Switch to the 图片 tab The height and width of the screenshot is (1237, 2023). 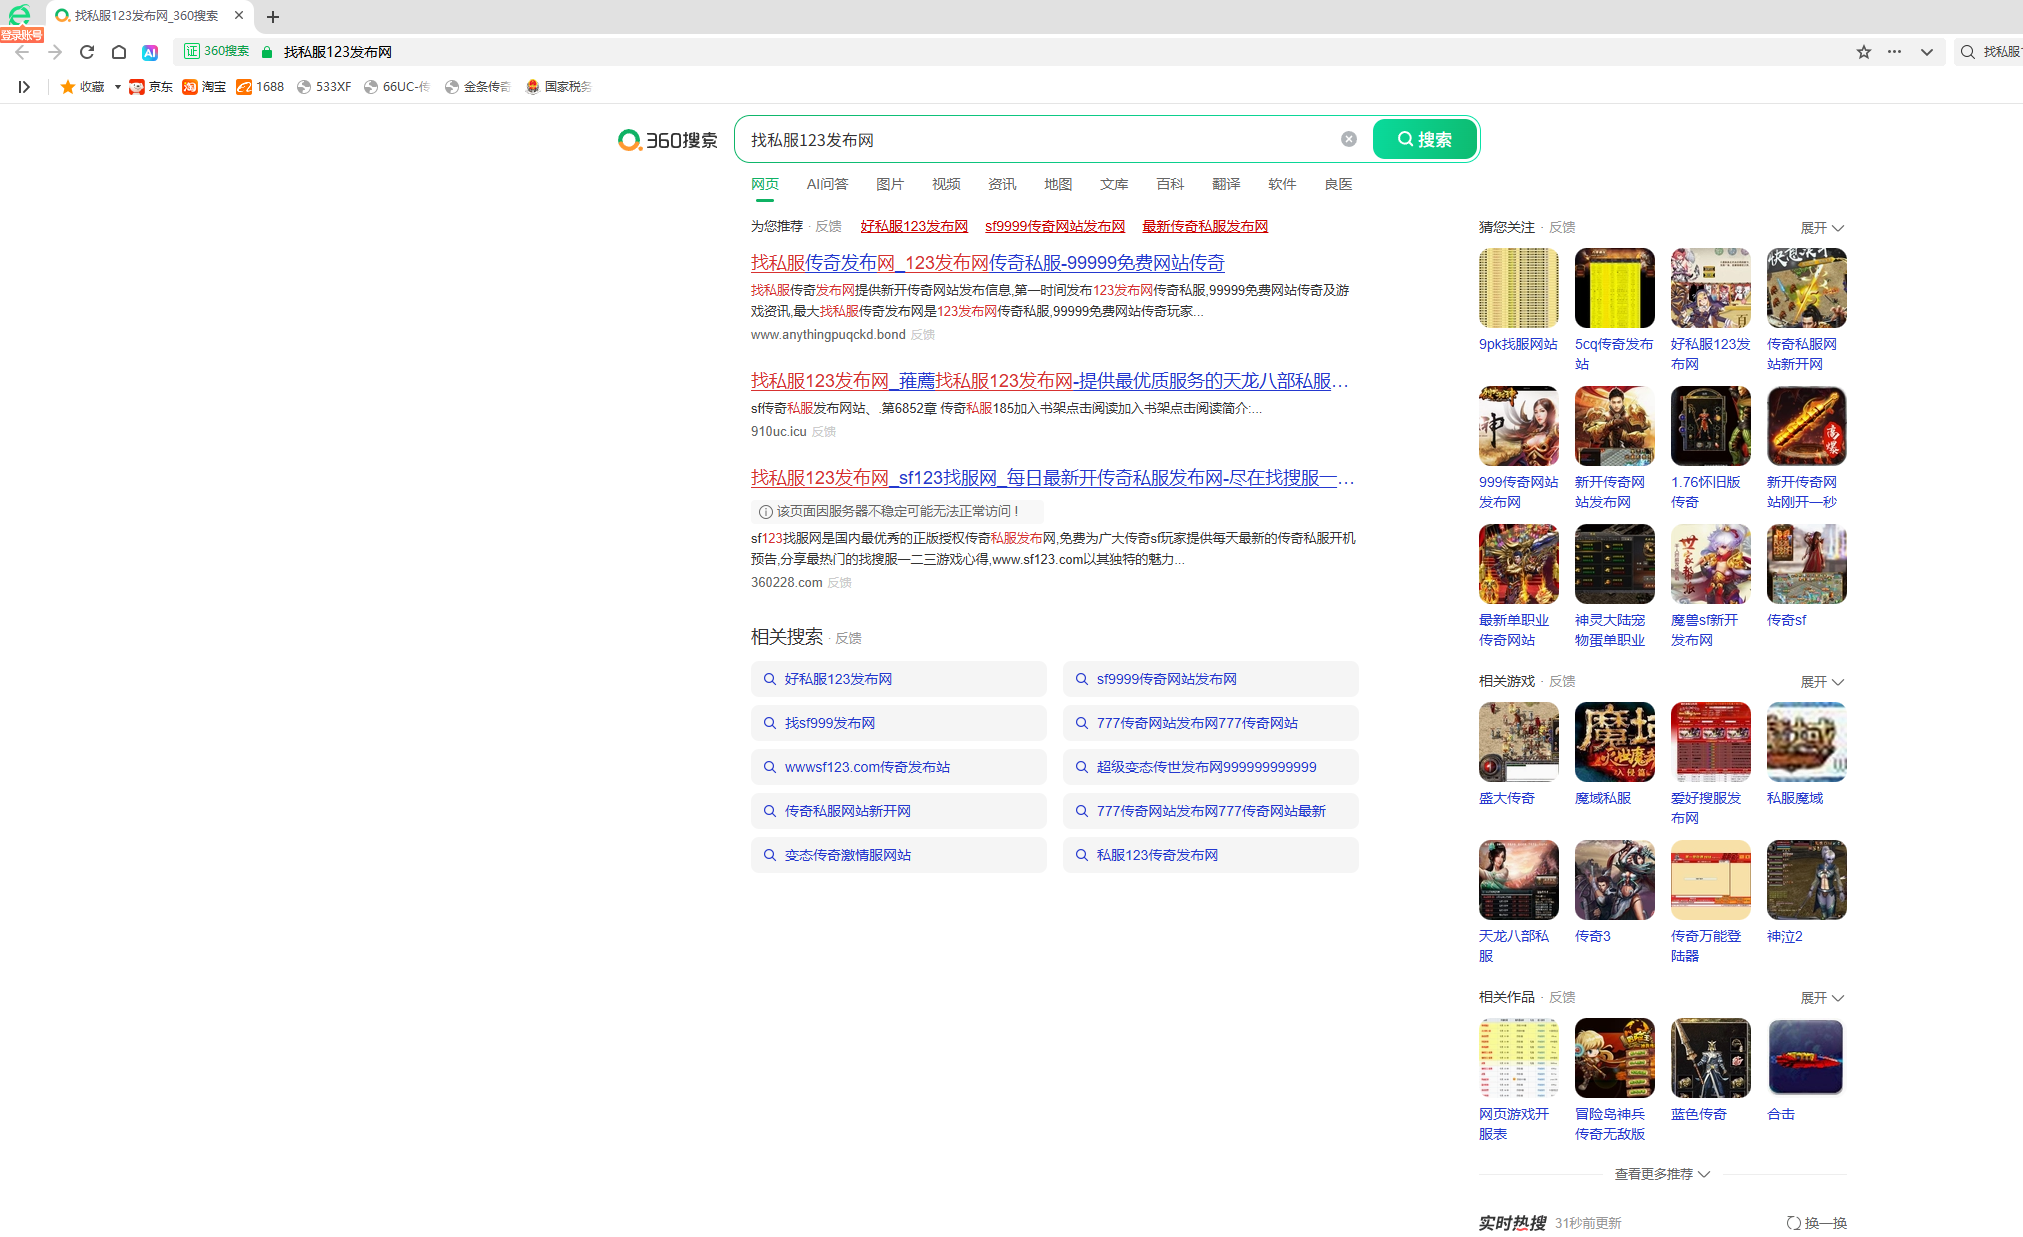pos(890,184)
